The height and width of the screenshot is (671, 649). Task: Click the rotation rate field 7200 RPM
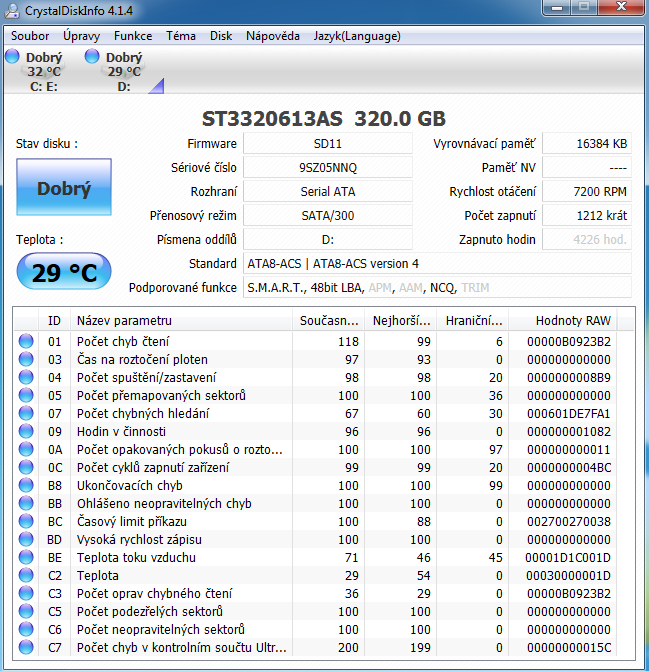click(587, 191)
